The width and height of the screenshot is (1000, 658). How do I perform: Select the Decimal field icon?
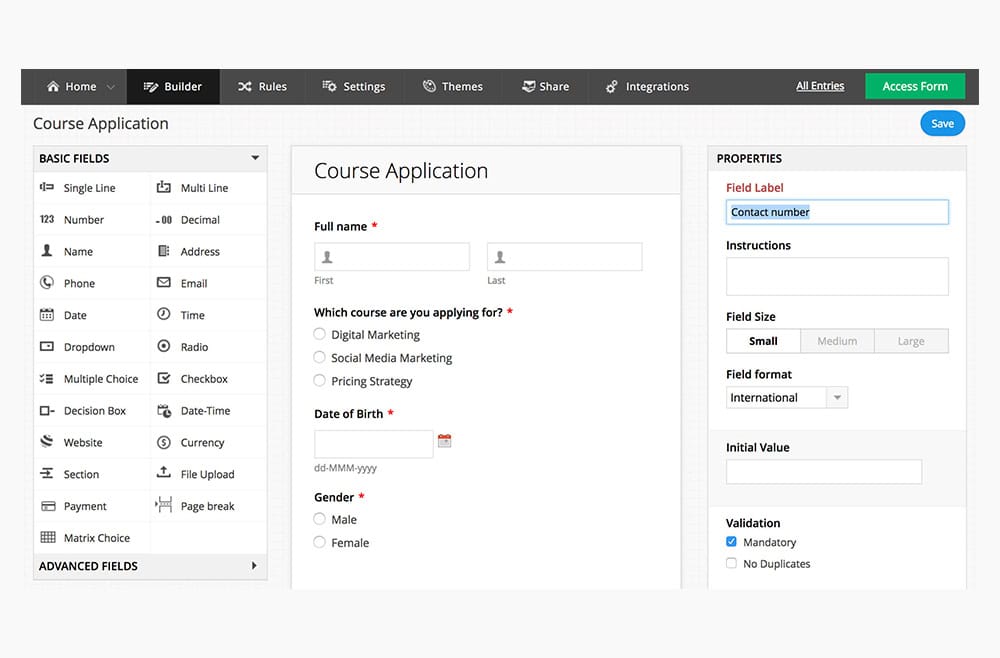164,220
